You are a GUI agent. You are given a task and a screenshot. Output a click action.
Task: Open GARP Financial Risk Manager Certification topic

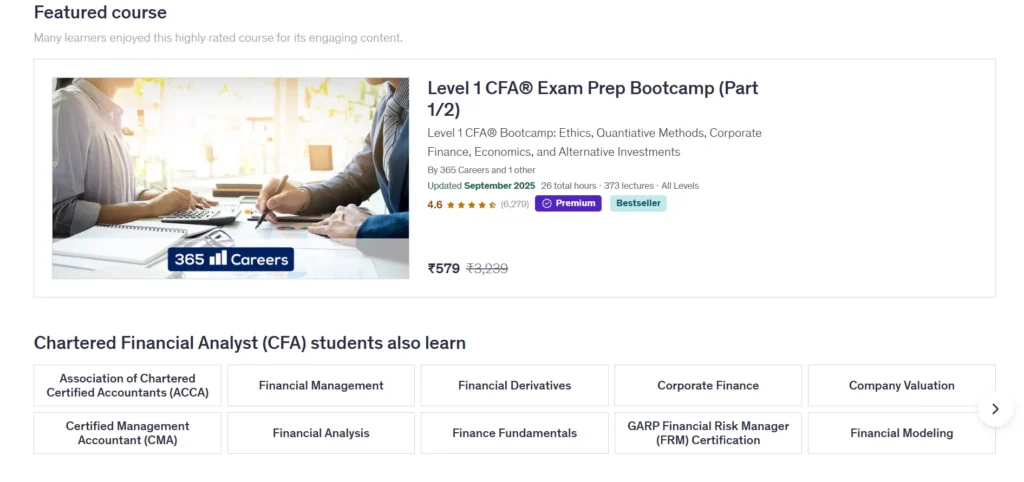pyautogui.click(x=708, y=433)
